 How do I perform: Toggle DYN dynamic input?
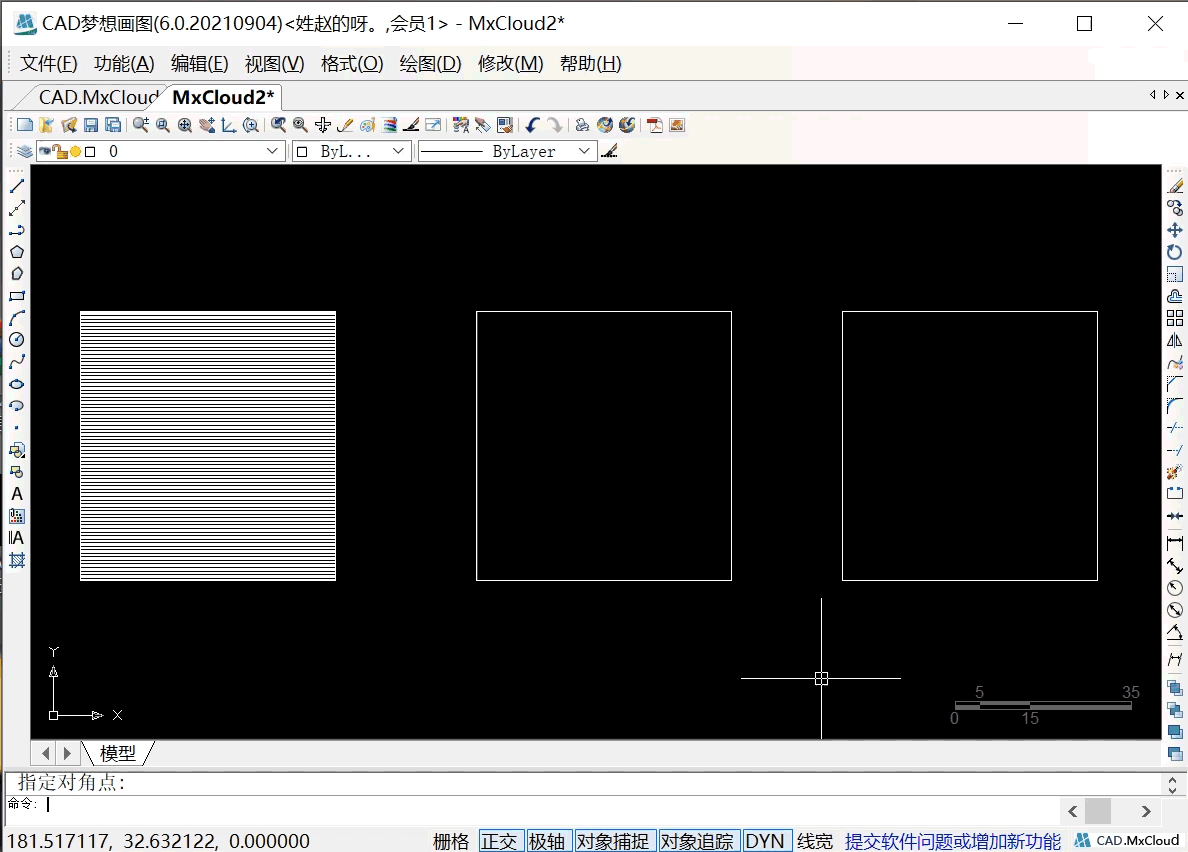pos(765,841)
